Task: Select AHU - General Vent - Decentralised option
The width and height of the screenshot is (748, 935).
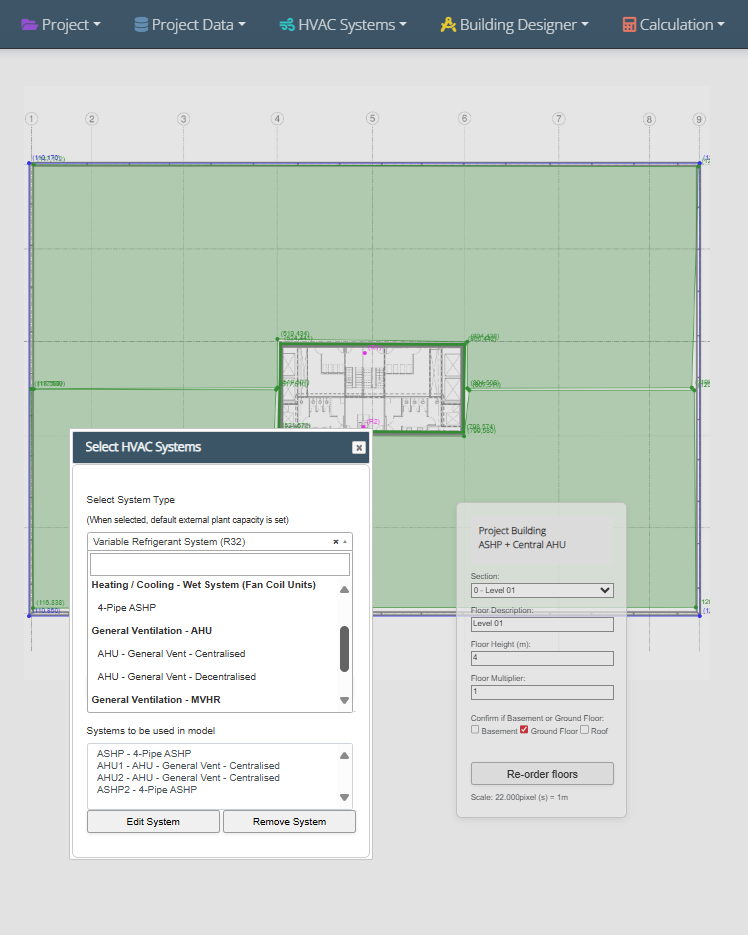Action: (x=177, y=677)
